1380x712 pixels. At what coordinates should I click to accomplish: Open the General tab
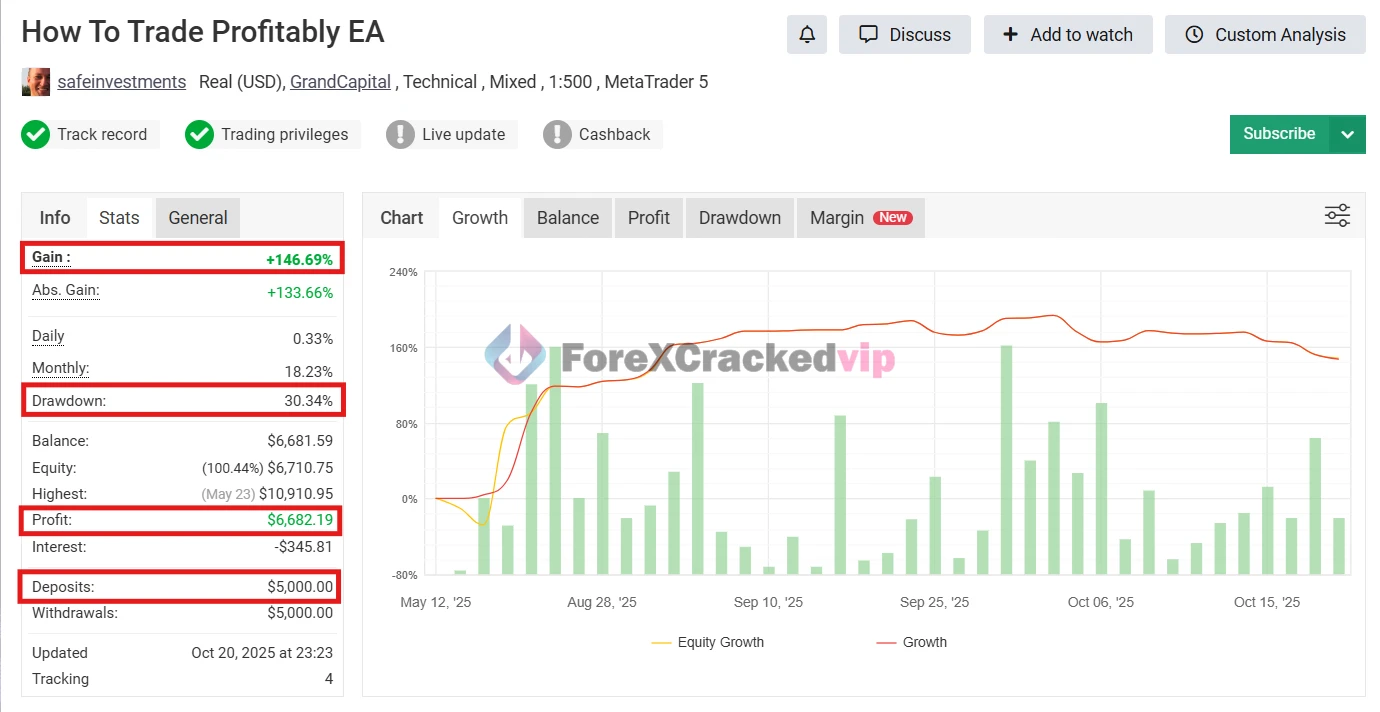click(198, 218)
